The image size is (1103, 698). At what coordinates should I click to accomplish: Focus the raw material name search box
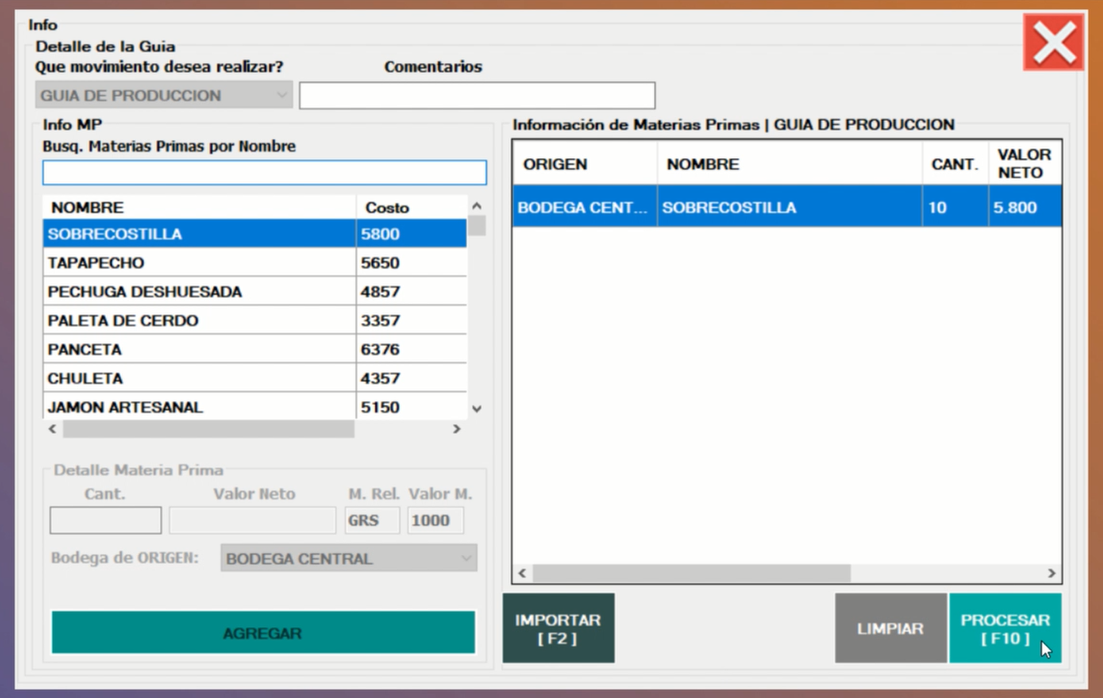coord(264,173)
